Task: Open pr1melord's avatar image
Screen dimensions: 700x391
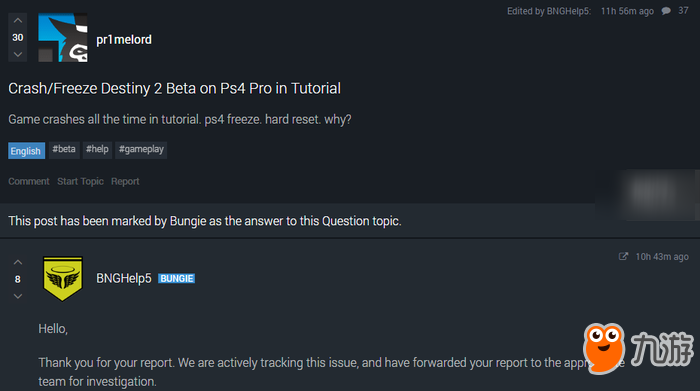Action: (62, 37)
